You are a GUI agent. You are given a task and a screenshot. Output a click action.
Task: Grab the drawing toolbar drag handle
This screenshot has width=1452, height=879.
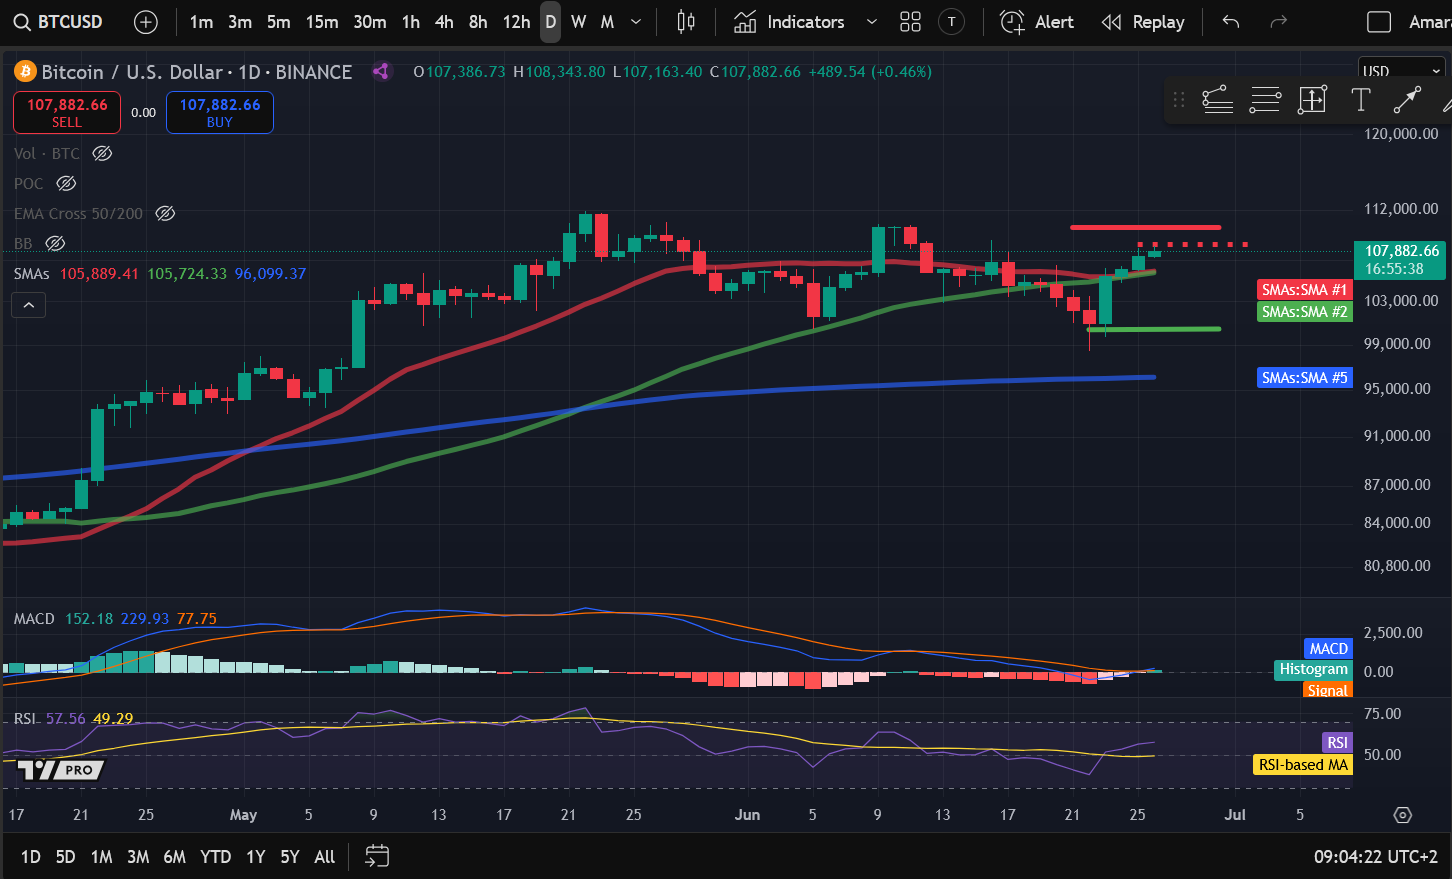pos(1179,99)
